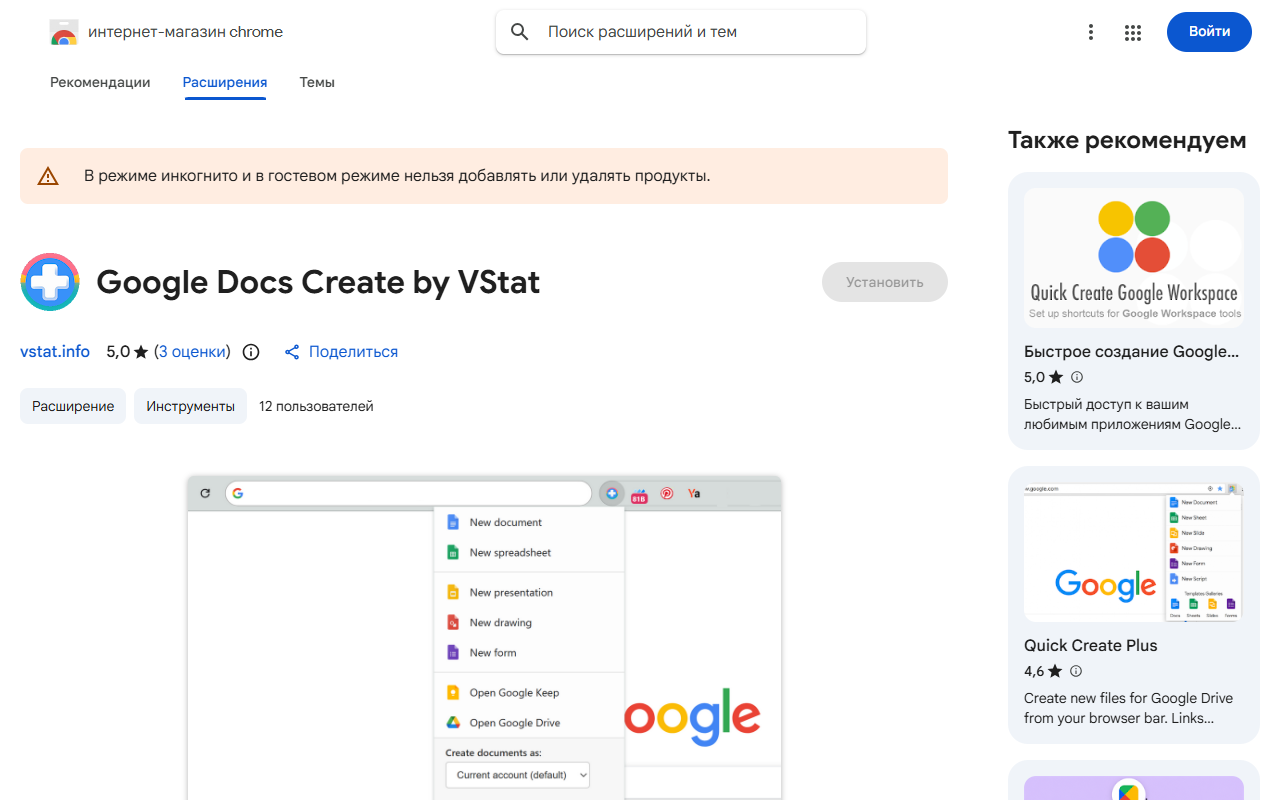Click the Инструменты category chip
This screenshot has height=800, width=1280.
click(190, 406)
